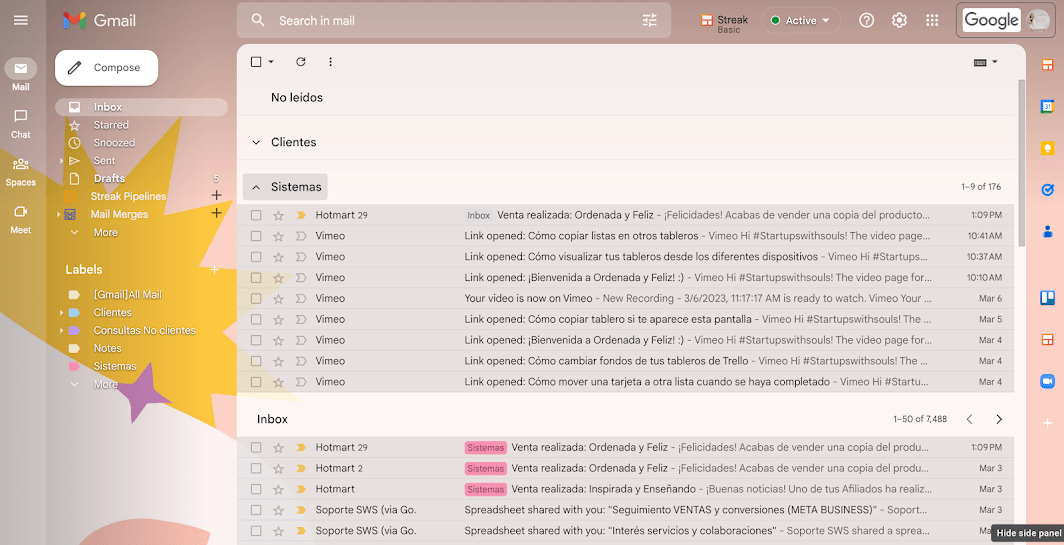Screen dimensions: 1064x545
Task: Open Google Calendar in side panel
Action: point(1047,107)
